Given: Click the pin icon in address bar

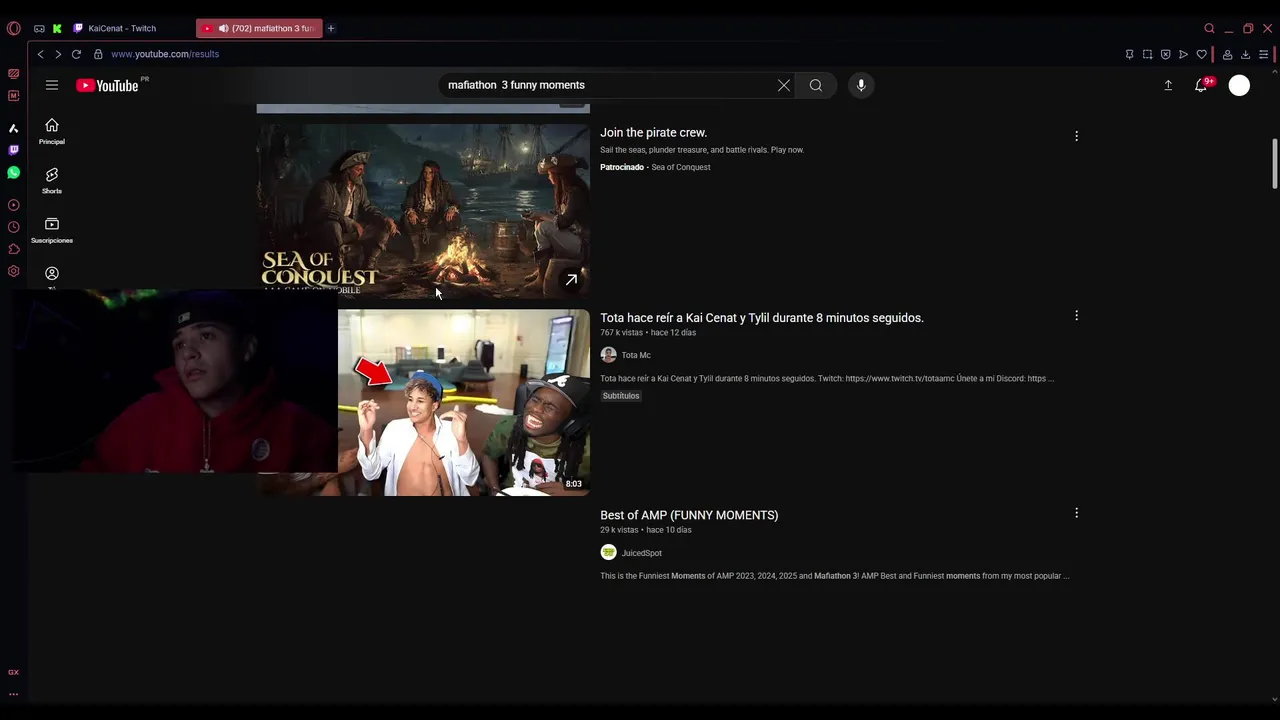Looking at the screenshot, I should coord(1129,54).
